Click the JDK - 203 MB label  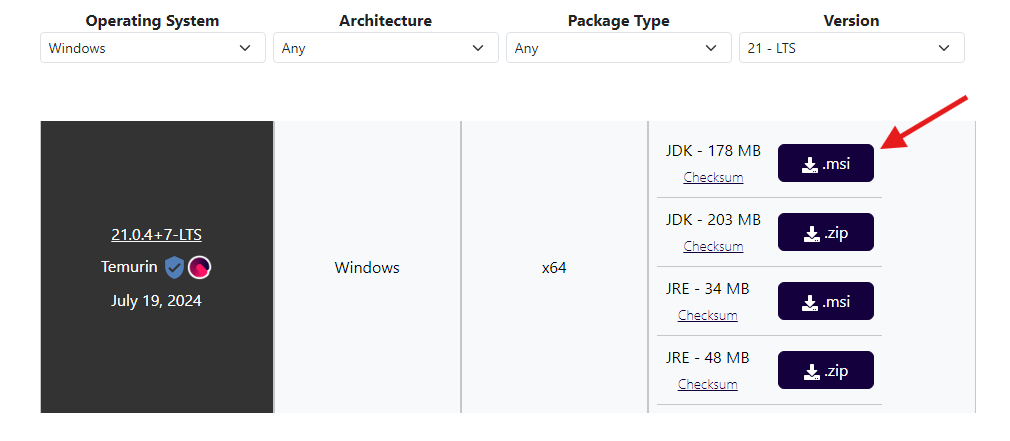click(x=713, y=220)
